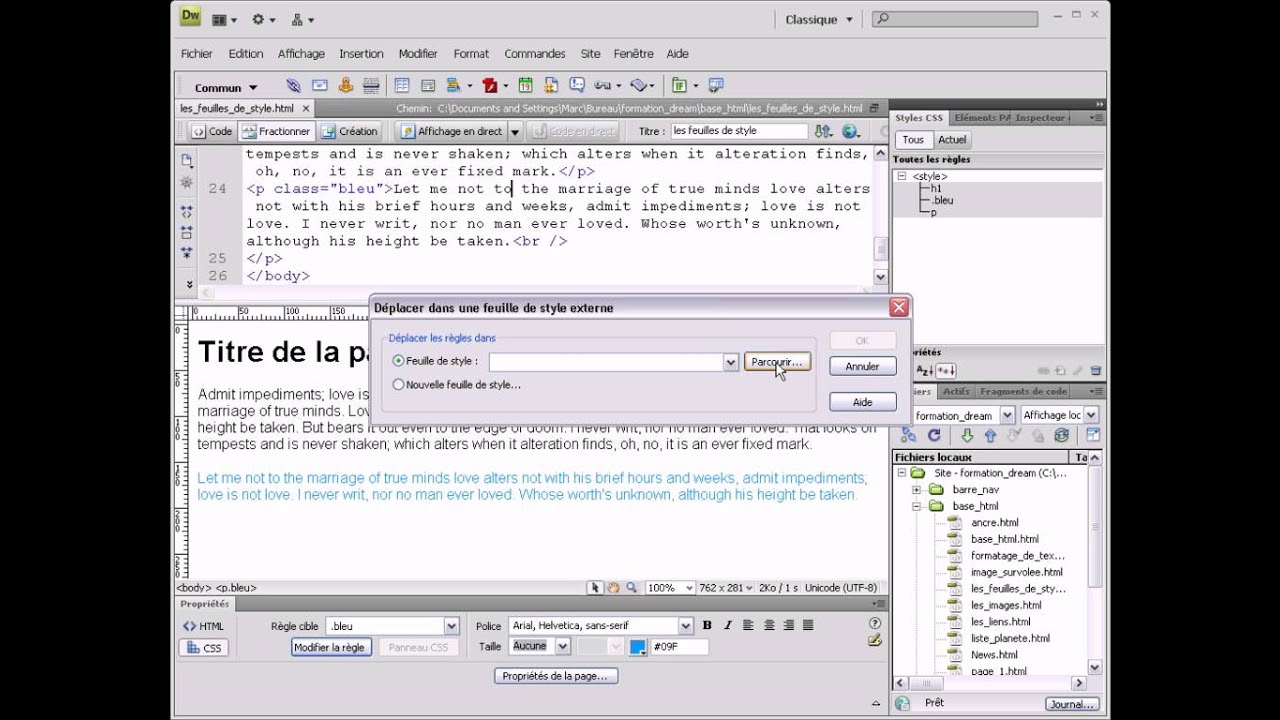Viewport: 1280px width, 720px height.
Task: Open the Feuille de style dropdown list
Action: click(731, 362)
